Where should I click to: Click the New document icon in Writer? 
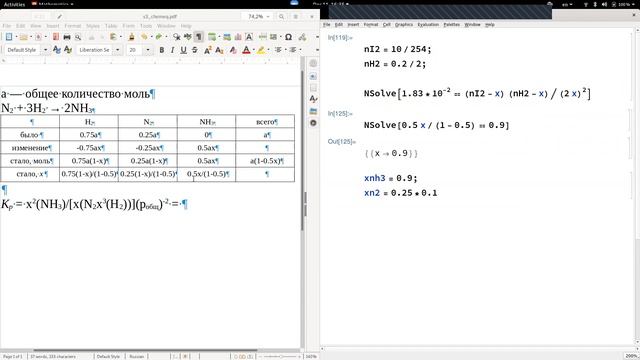tap(9, 37)
